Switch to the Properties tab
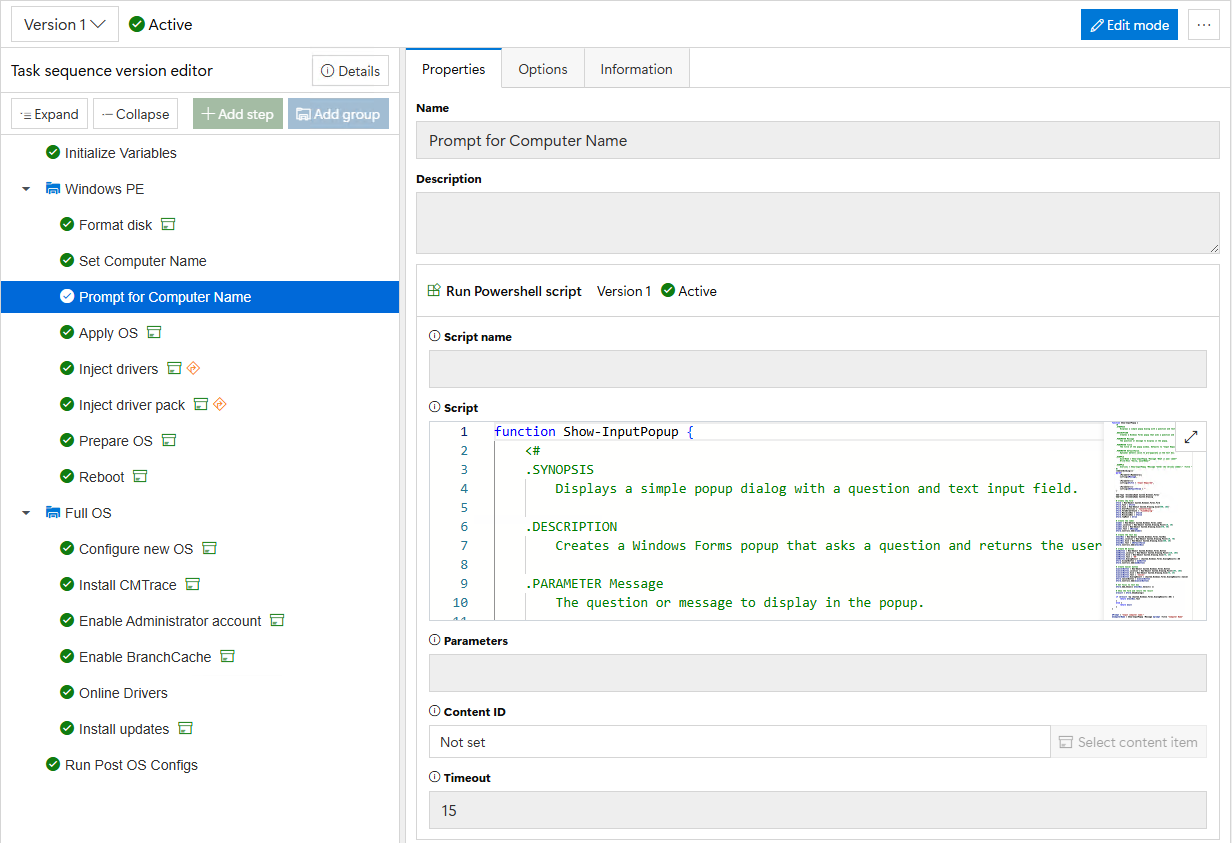1232x843 pixels. 454,69
